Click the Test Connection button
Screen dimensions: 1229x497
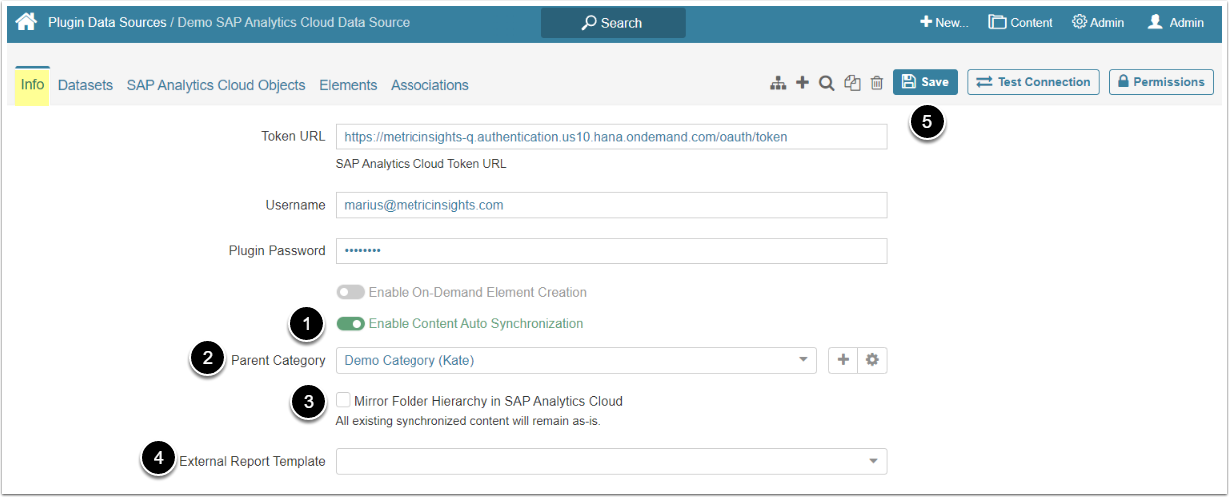tap(1033, 82)
